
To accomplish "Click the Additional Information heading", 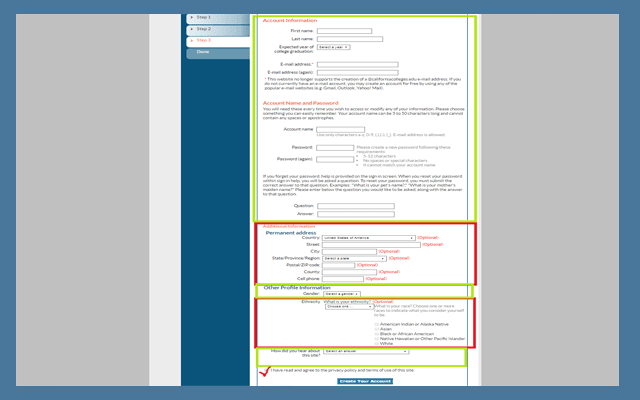I will 289,226.
